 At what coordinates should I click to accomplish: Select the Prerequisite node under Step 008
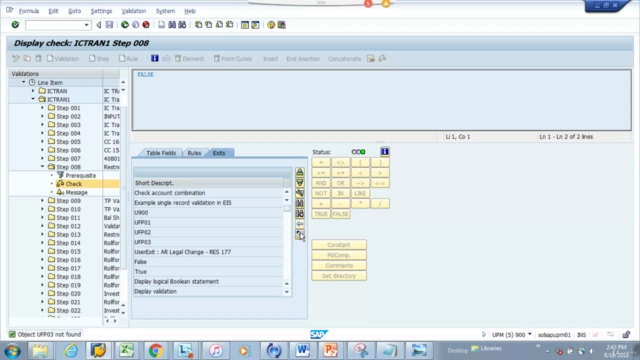tap(80, 176)
